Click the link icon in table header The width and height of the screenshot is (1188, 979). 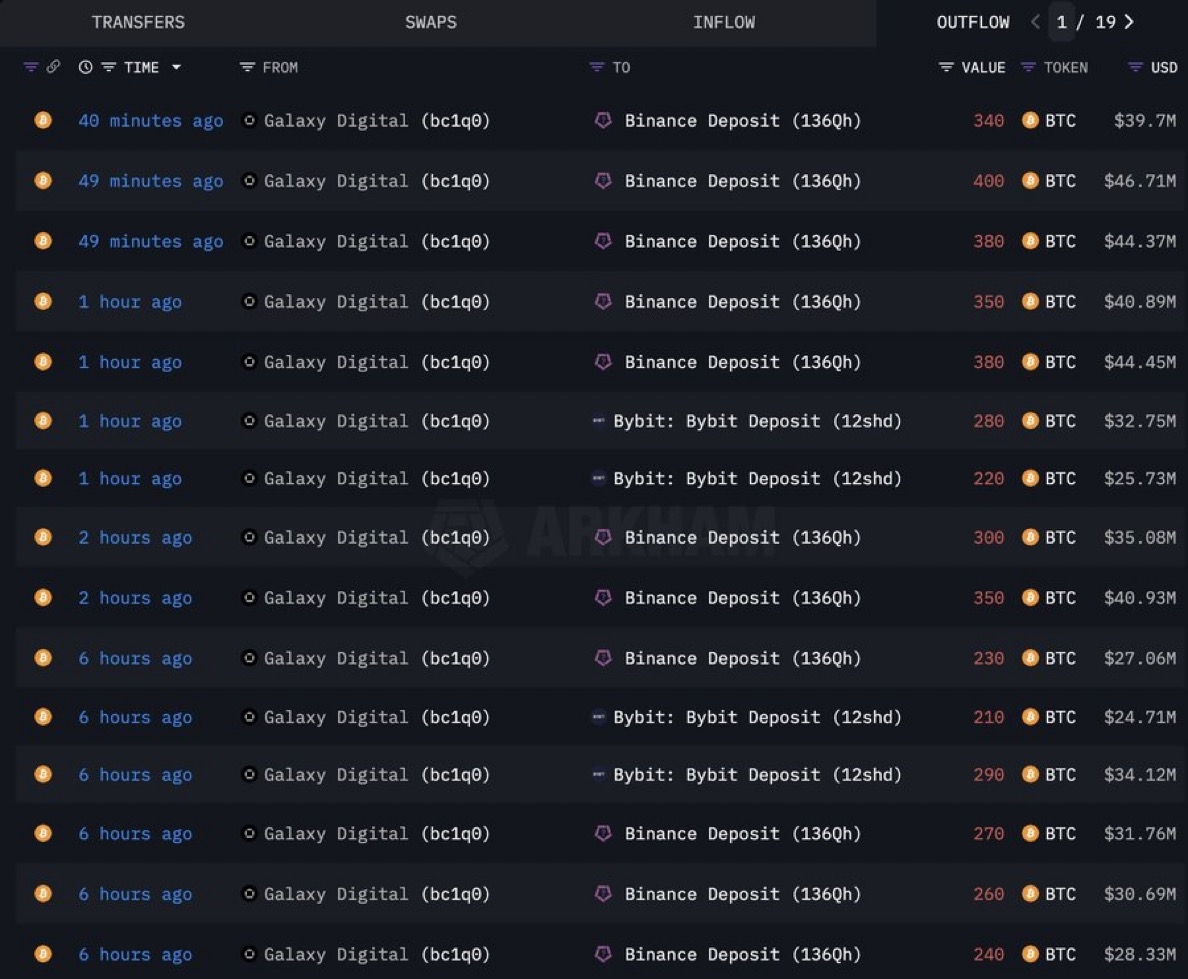click(53, 67)
